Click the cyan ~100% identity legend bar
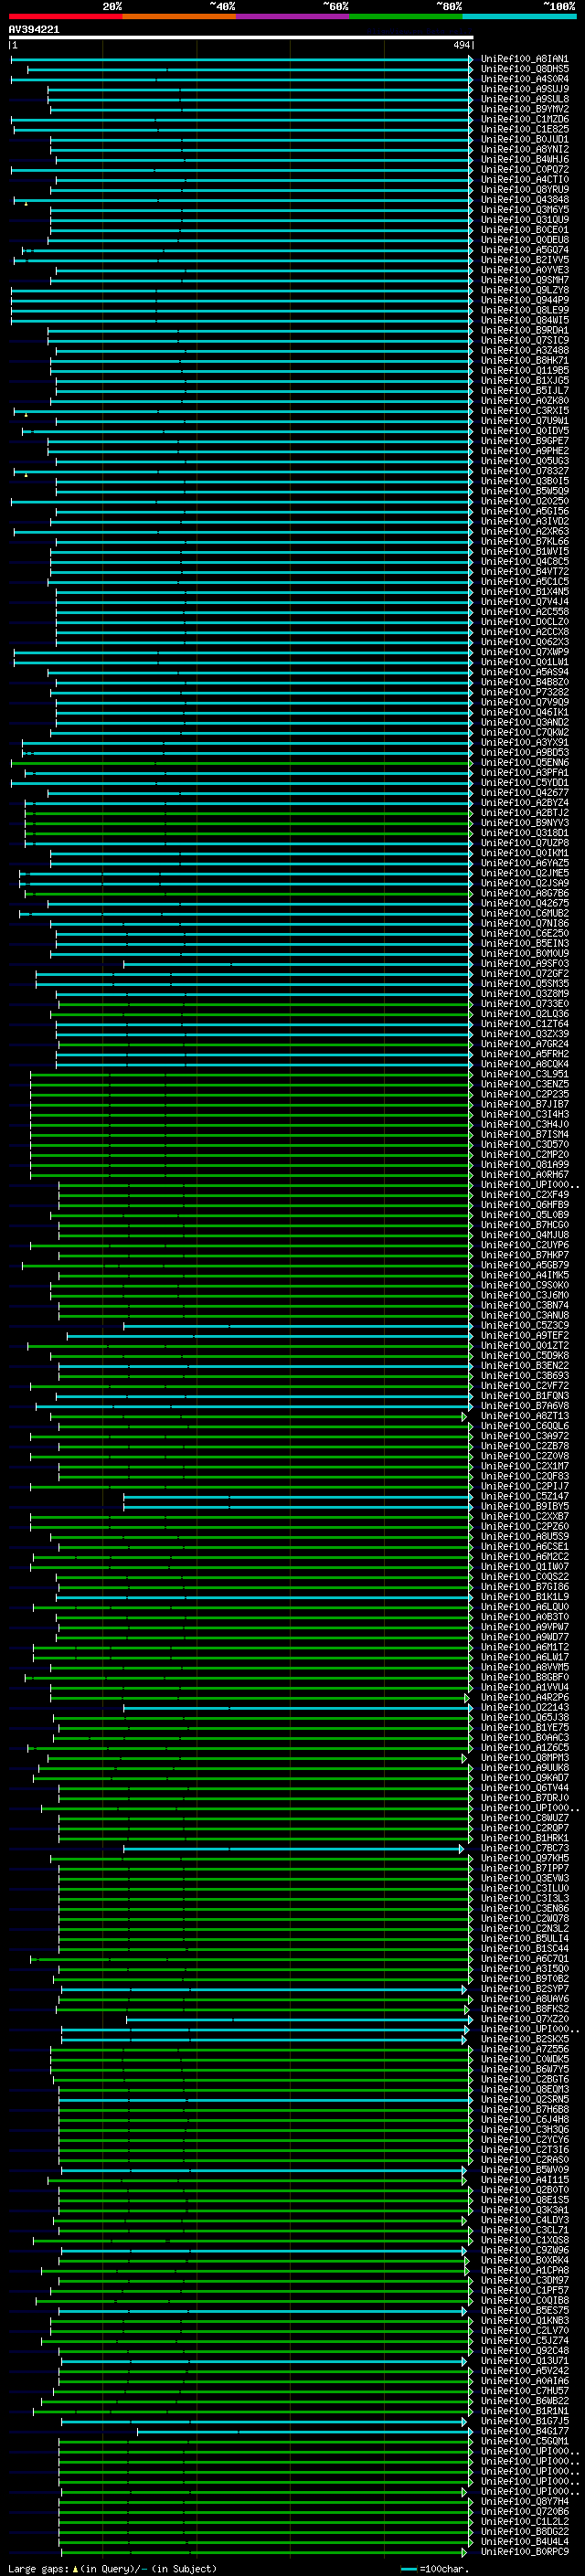The width and height of the screenshot is (585, 2576). tap(520, 16)
